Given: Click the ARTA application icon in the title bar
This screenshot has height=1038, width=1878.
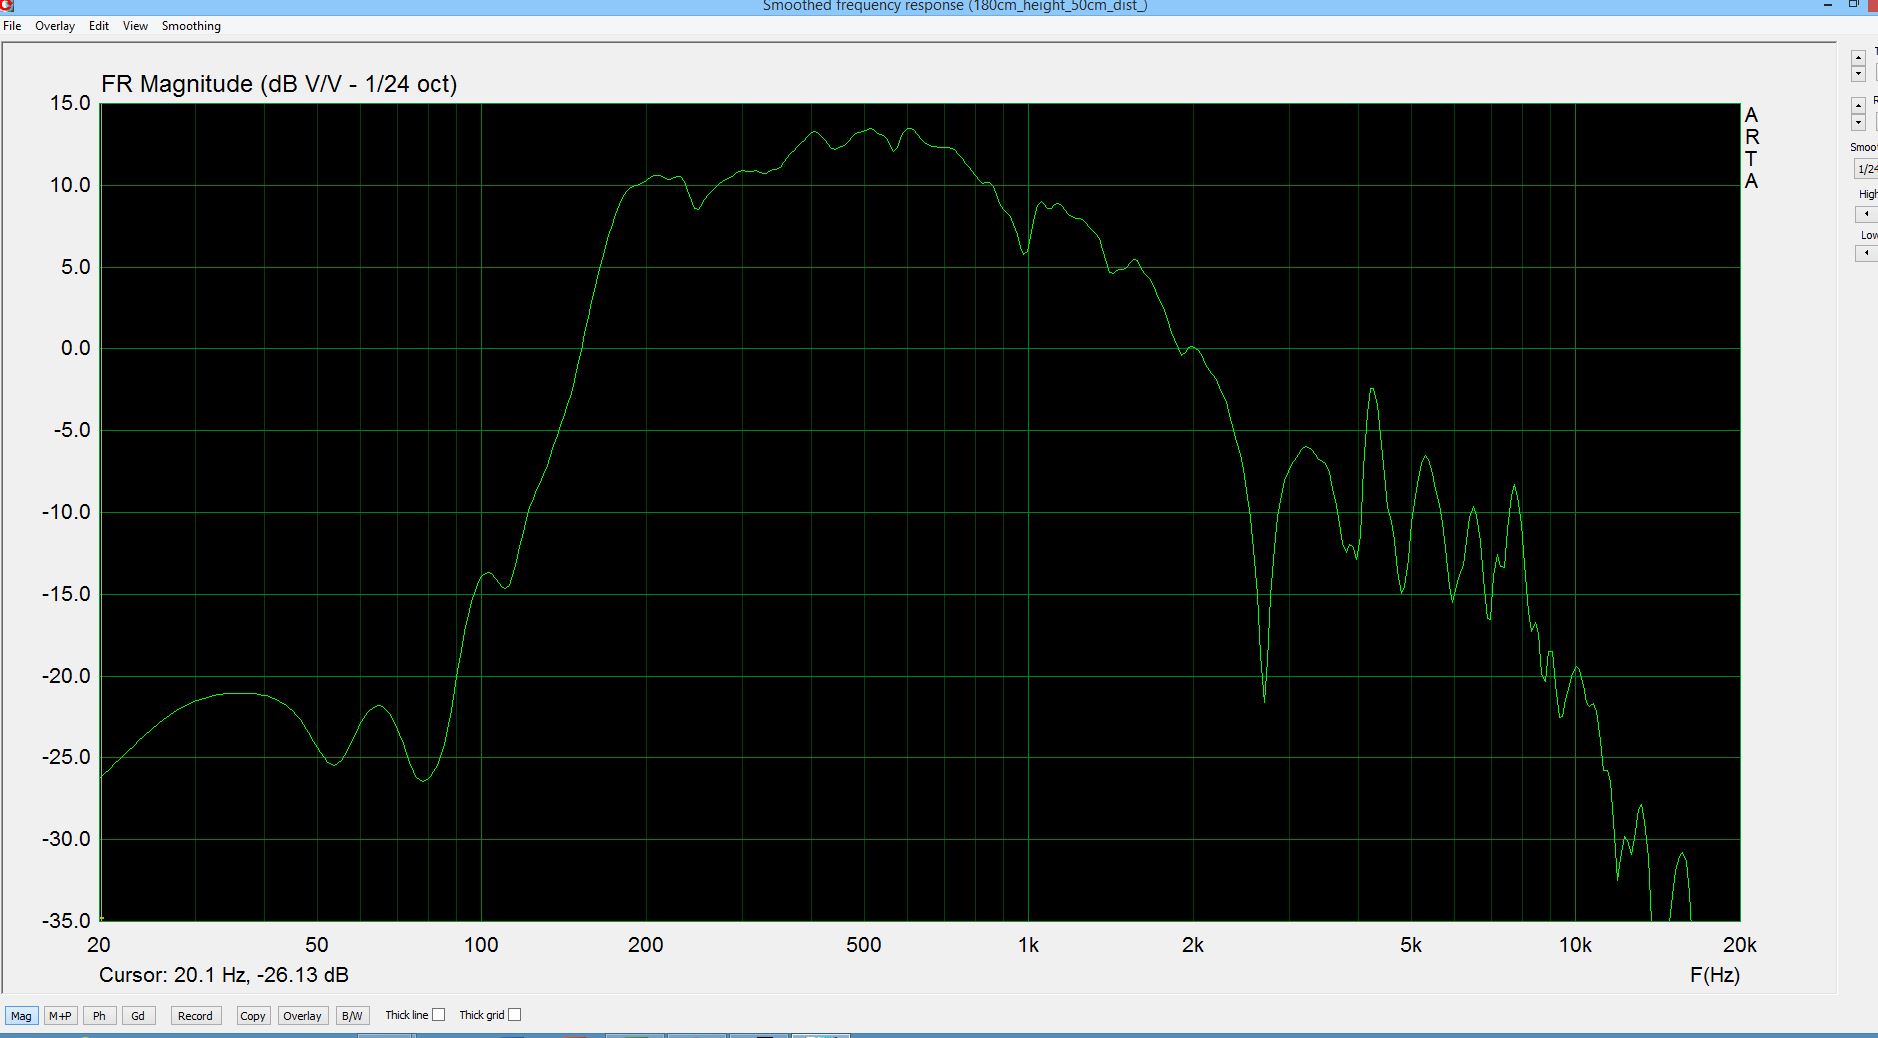Looking at the screenshot, I should 6,5.
